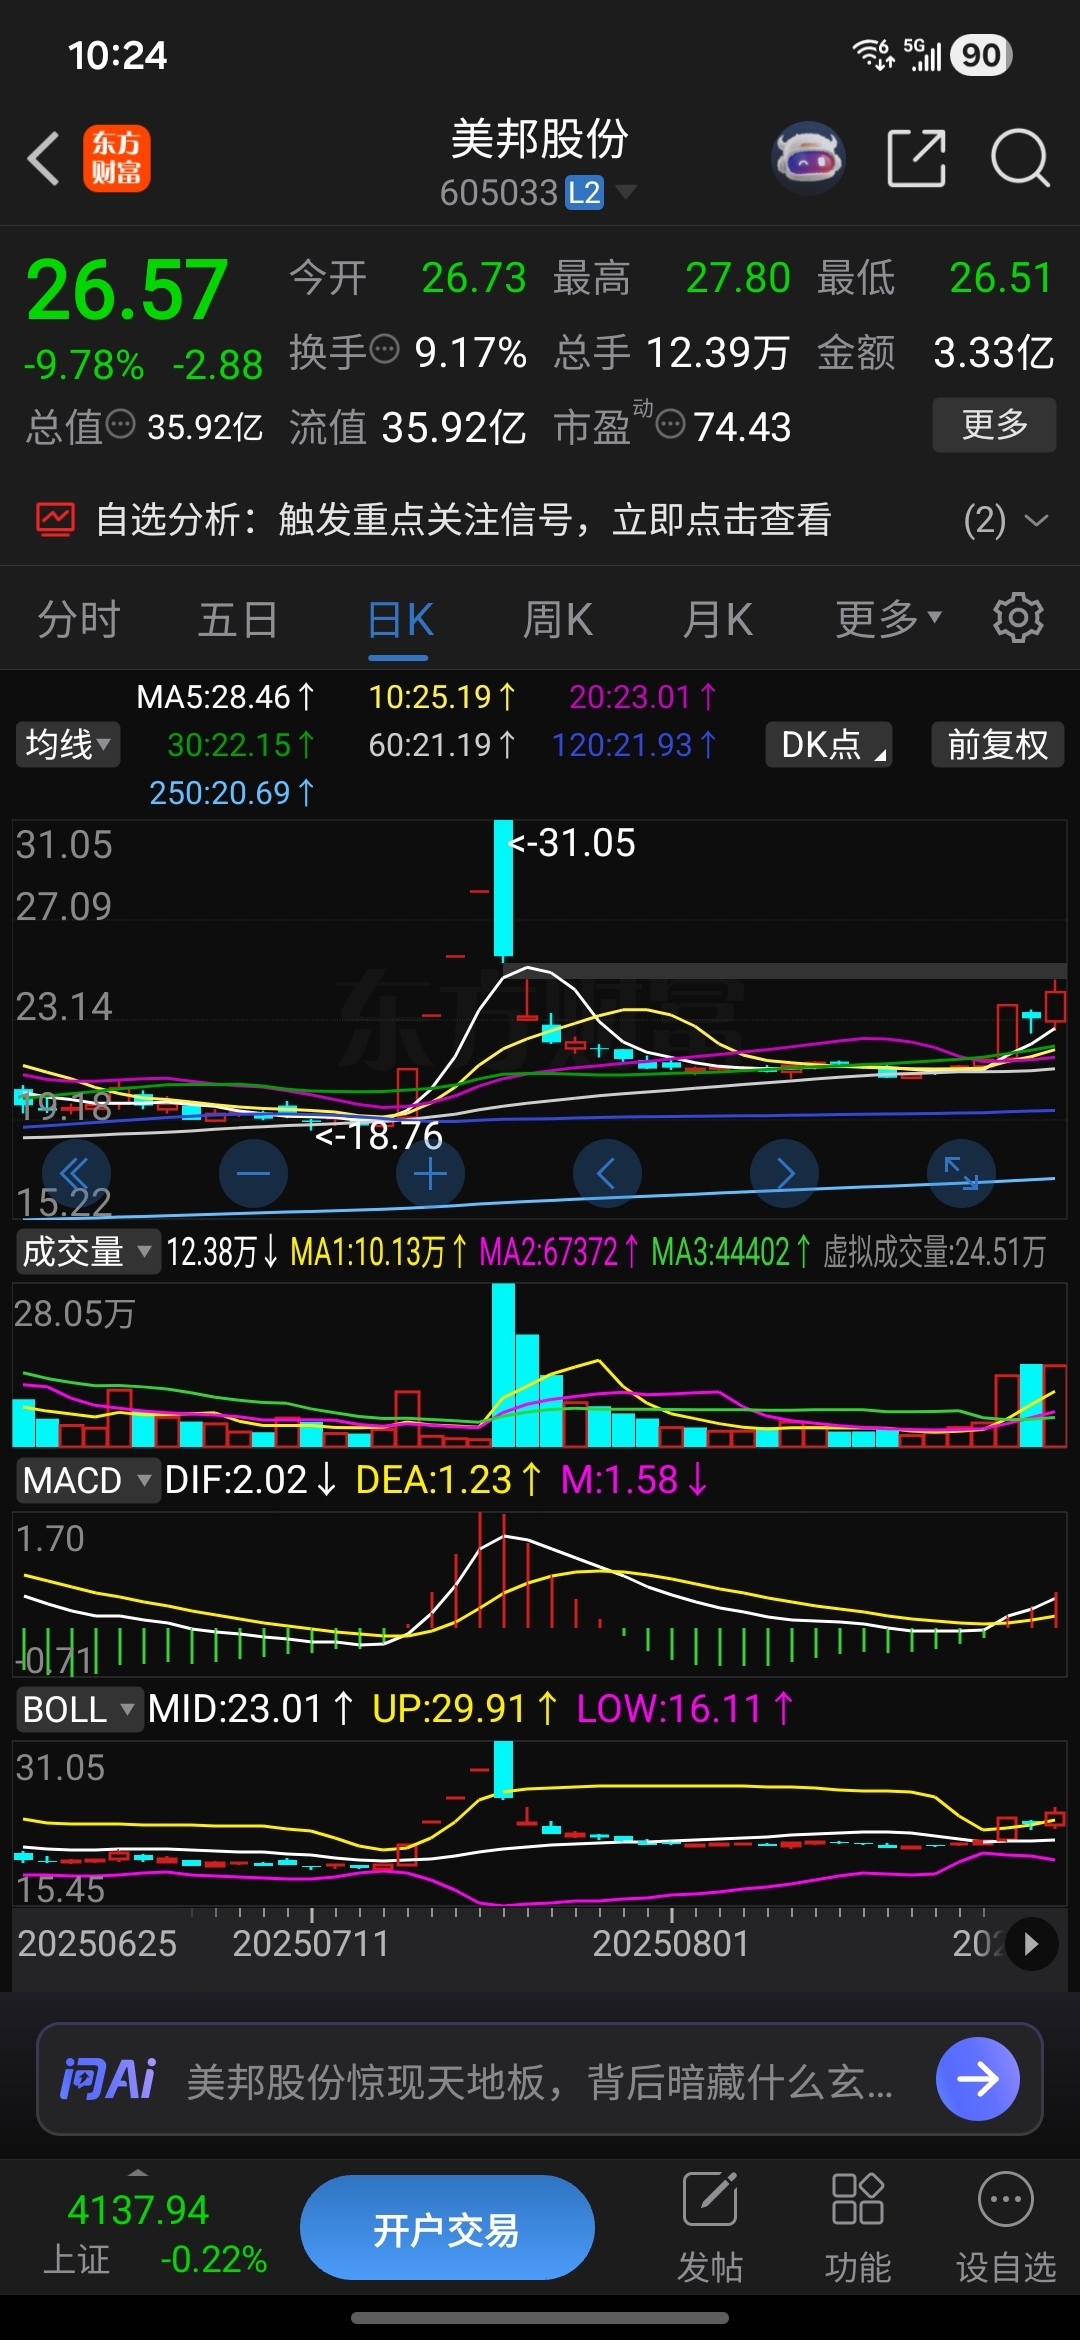Open 发帖 post icon
This screenshot has width=1080, height=2340.
tap(710, 2199)
